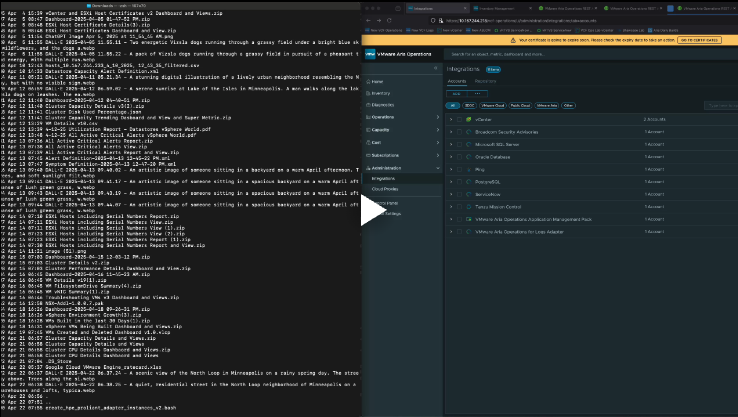The height and width of the screenshot is (417, 738).
Task: Click the Oracle Database icon
Action: [469, 157]
